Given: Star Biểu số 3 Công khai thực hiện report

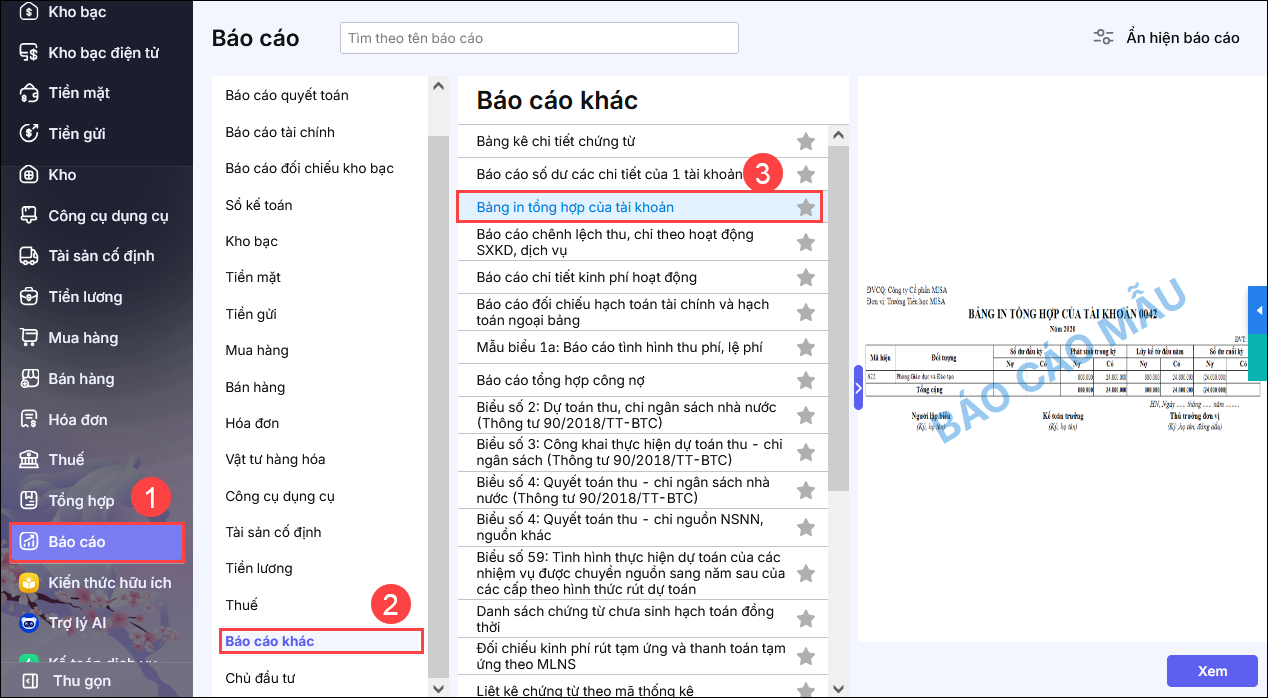Looking at the screenshot, I should coord(806,452).
